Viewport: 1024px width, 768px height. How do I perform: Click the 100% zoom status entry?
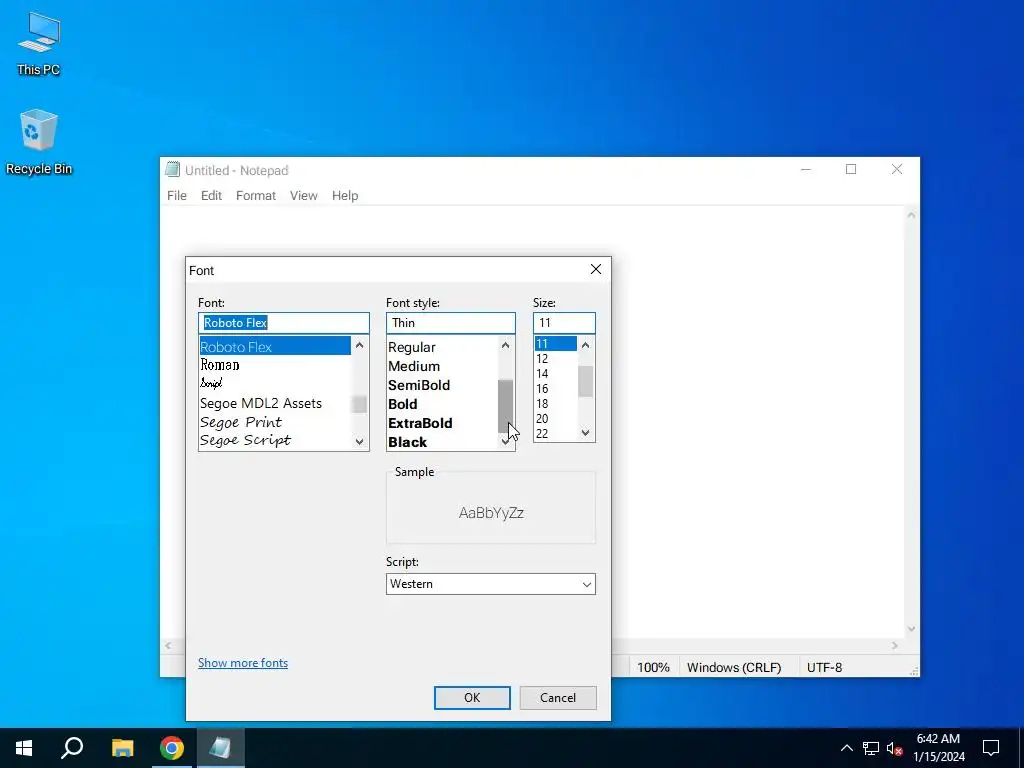653,667
